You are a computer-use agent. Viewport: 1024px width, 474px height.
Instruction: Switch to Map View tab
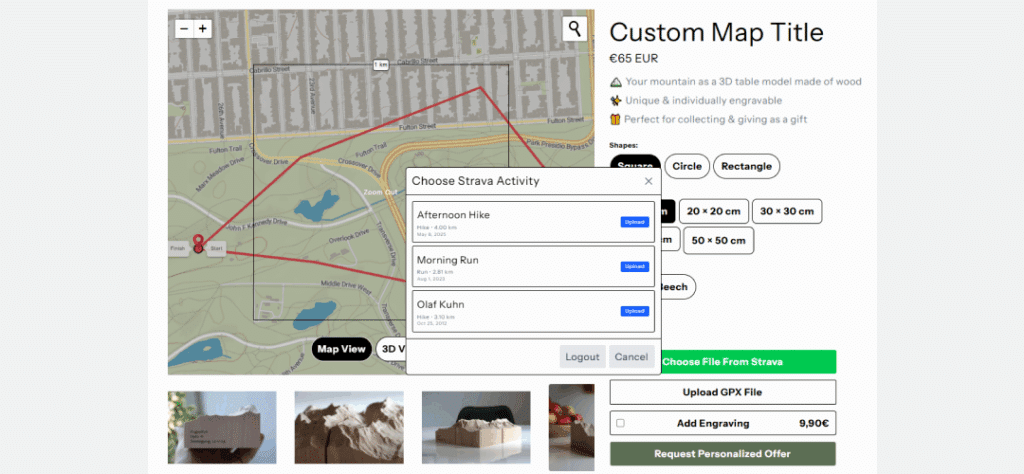pos(340,349)
